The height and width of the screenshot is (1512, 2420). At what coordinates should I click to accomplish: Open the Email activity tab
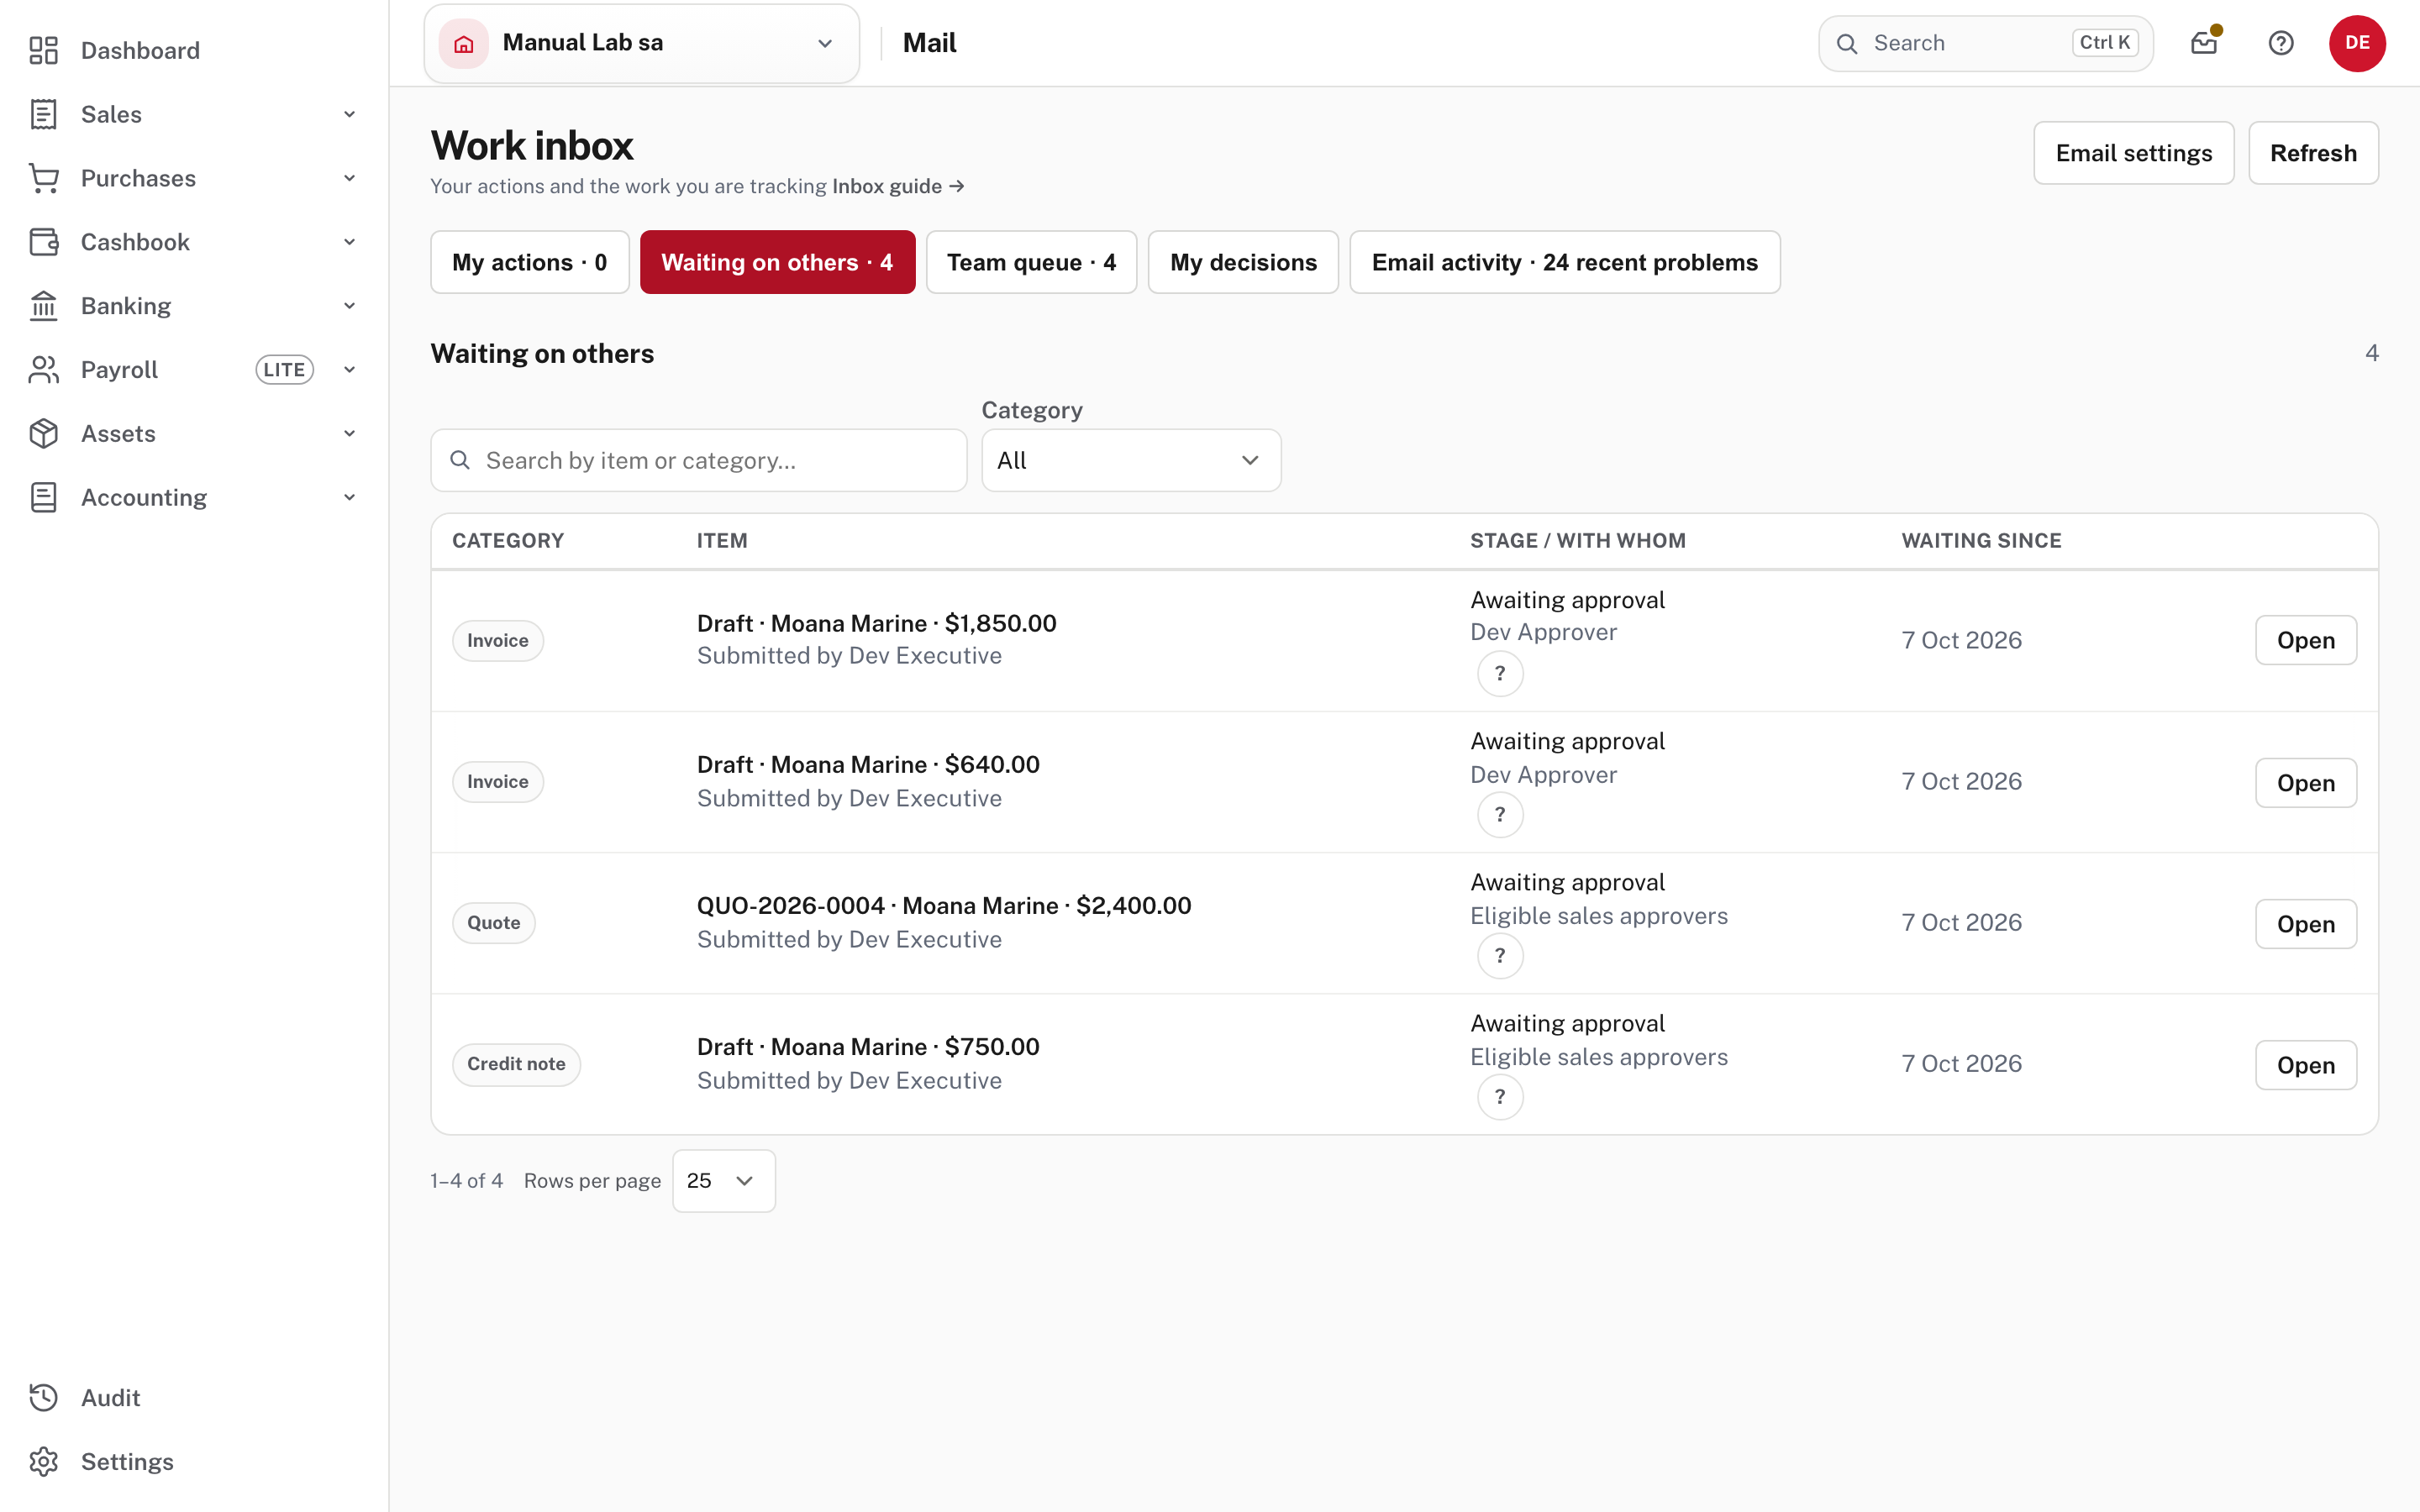pos(1564,262)
